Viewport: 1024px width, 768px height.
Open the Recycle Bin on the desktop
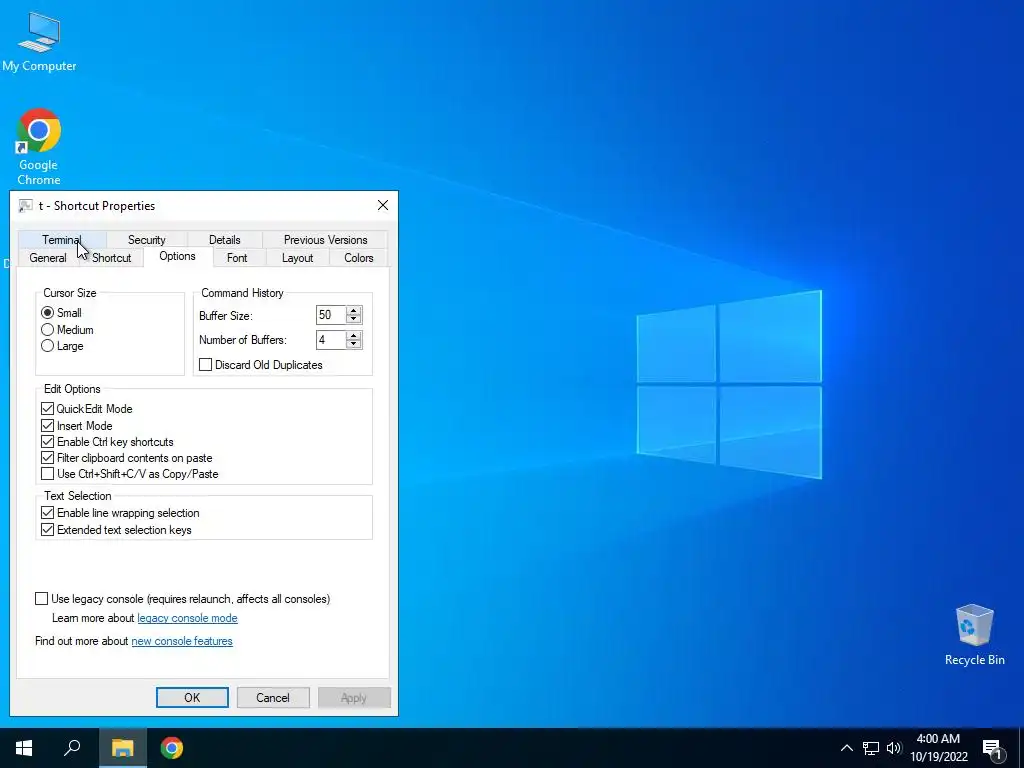click(x=974, y=635)
